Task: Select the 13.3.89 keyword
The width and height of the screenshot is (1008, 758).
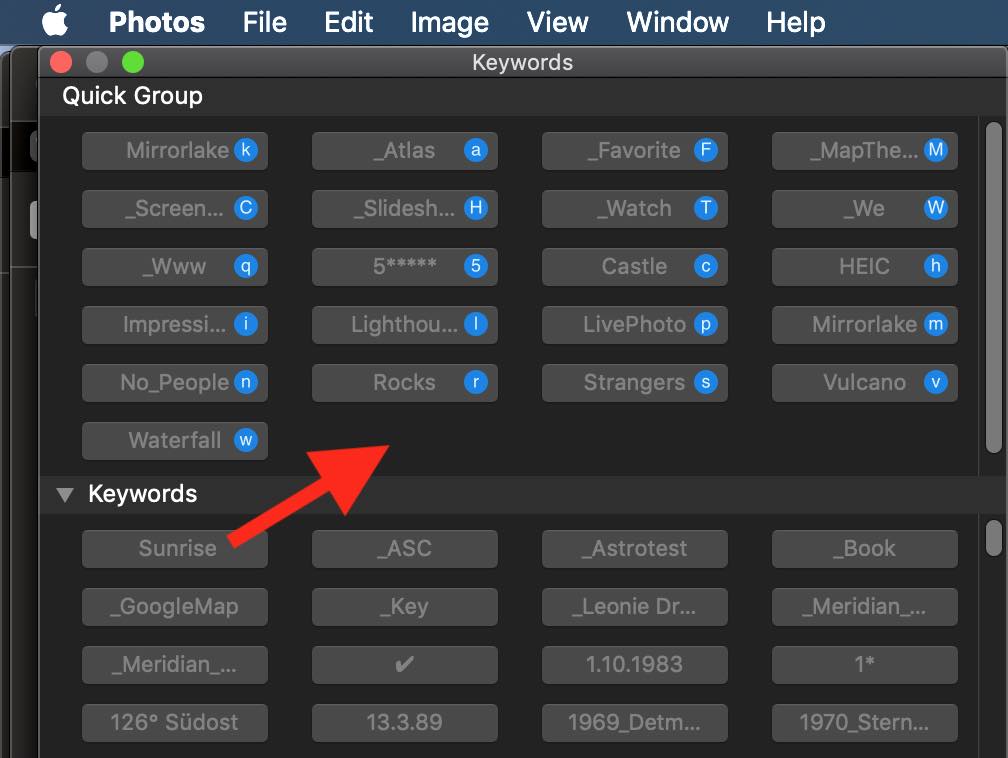Action: pyautogui.click(x=405, y=722)
